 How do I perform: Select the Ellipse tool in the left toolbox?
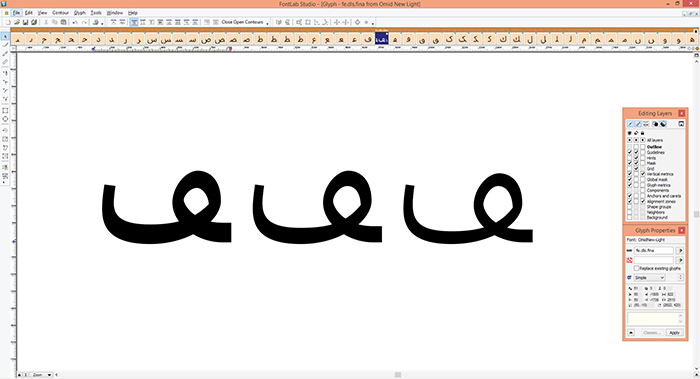point(5,119)
